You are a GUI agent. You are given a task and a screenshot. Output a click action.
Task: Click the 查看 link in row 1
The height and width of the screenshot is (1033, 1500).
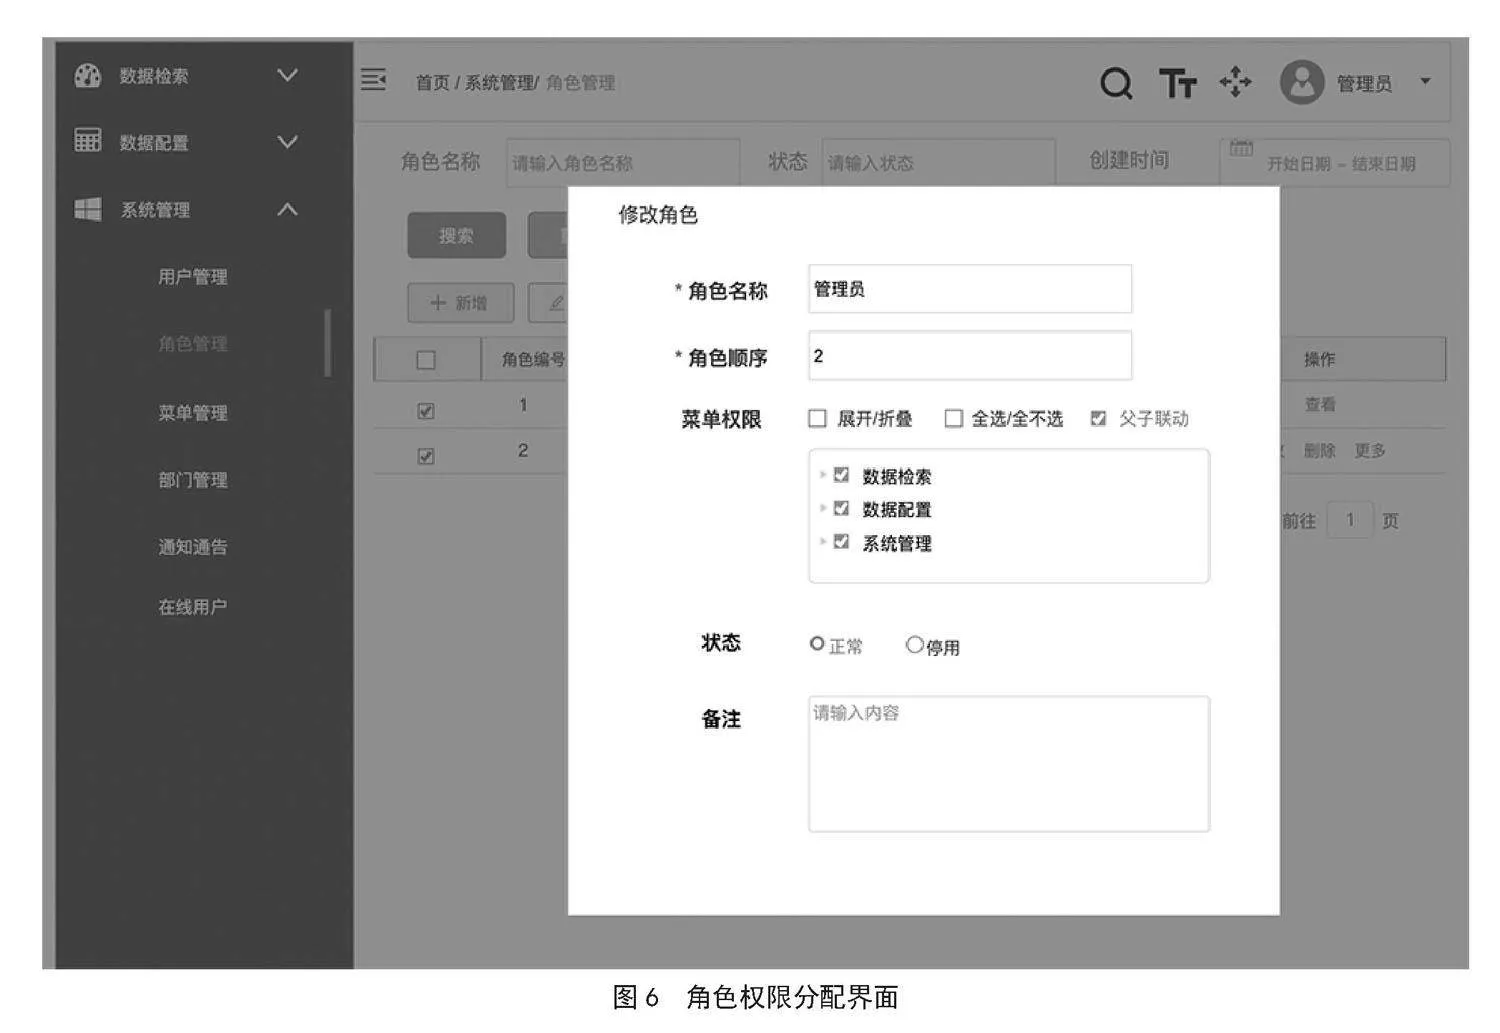tap(1320, 405)
